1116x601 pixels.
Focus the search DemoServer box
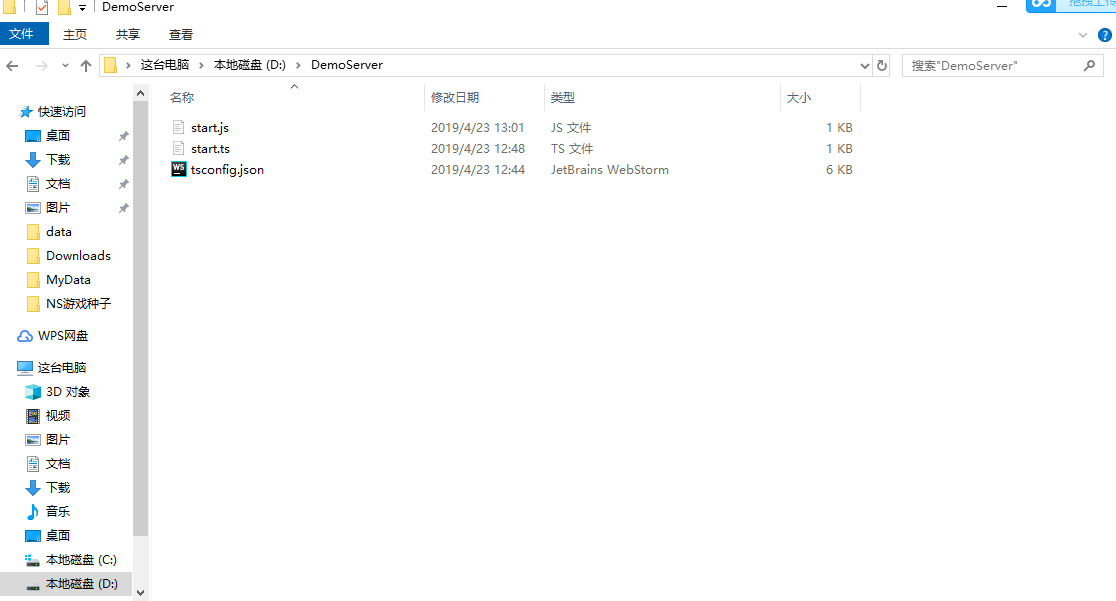click(x=1003, y=66)
